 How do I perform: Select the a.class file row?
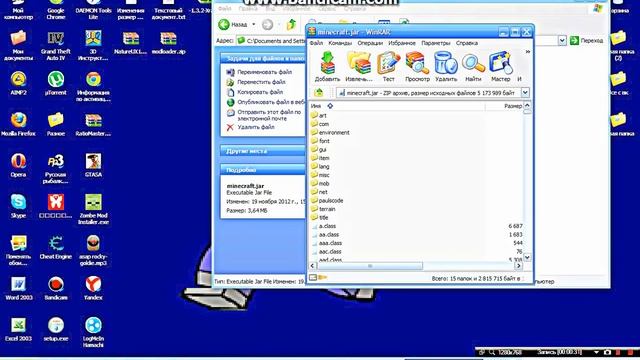coord(416,226)
